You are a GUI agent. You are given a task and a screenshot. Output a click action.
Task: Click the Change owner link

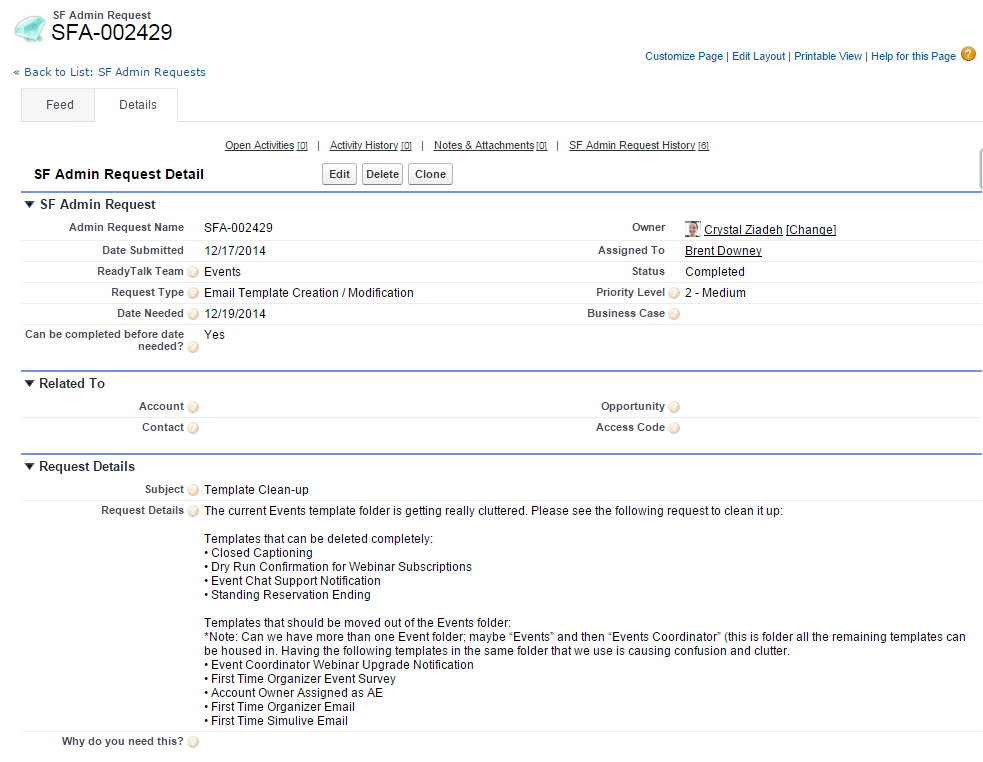811,230
